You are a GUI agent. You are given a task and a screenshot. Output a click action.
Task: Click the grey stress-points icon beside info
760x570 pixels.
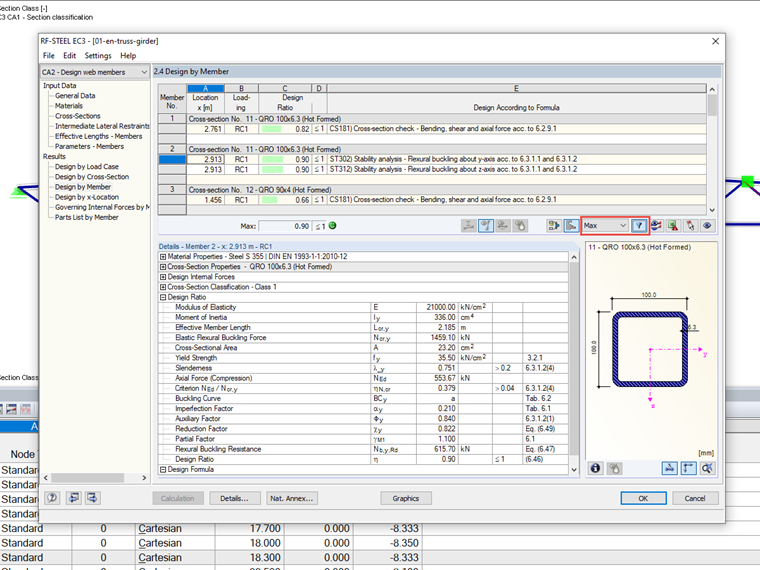(614, 468)
